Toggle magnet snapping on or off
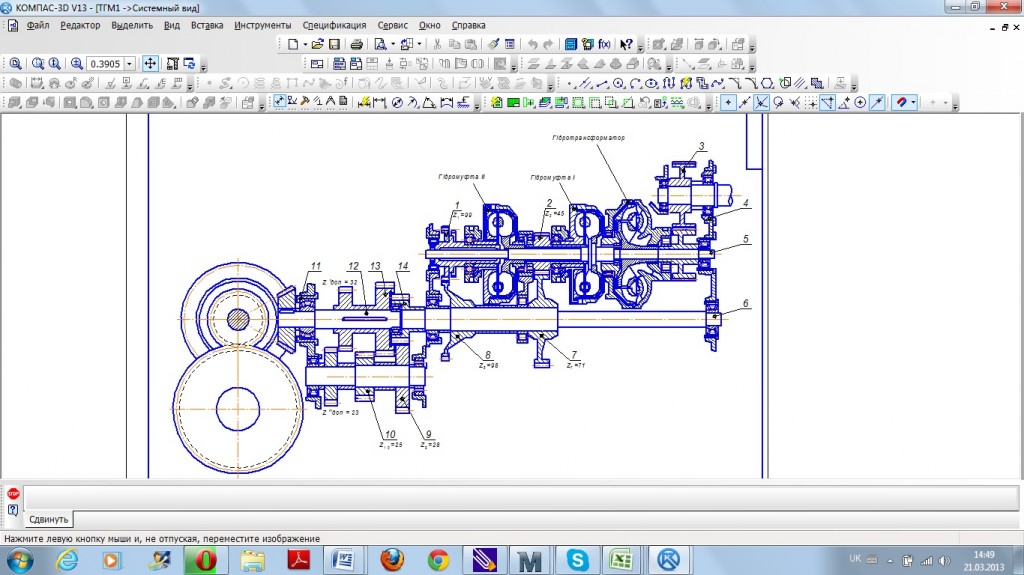The image size is (1024, 575). pos(902,103)
